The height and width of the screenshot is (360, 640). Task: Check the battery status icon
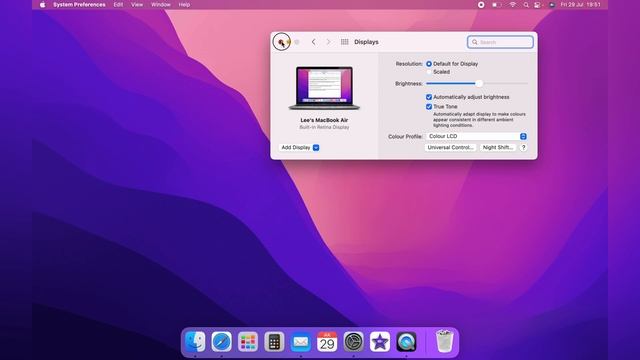pyautogui.click(x=497, y=5)
